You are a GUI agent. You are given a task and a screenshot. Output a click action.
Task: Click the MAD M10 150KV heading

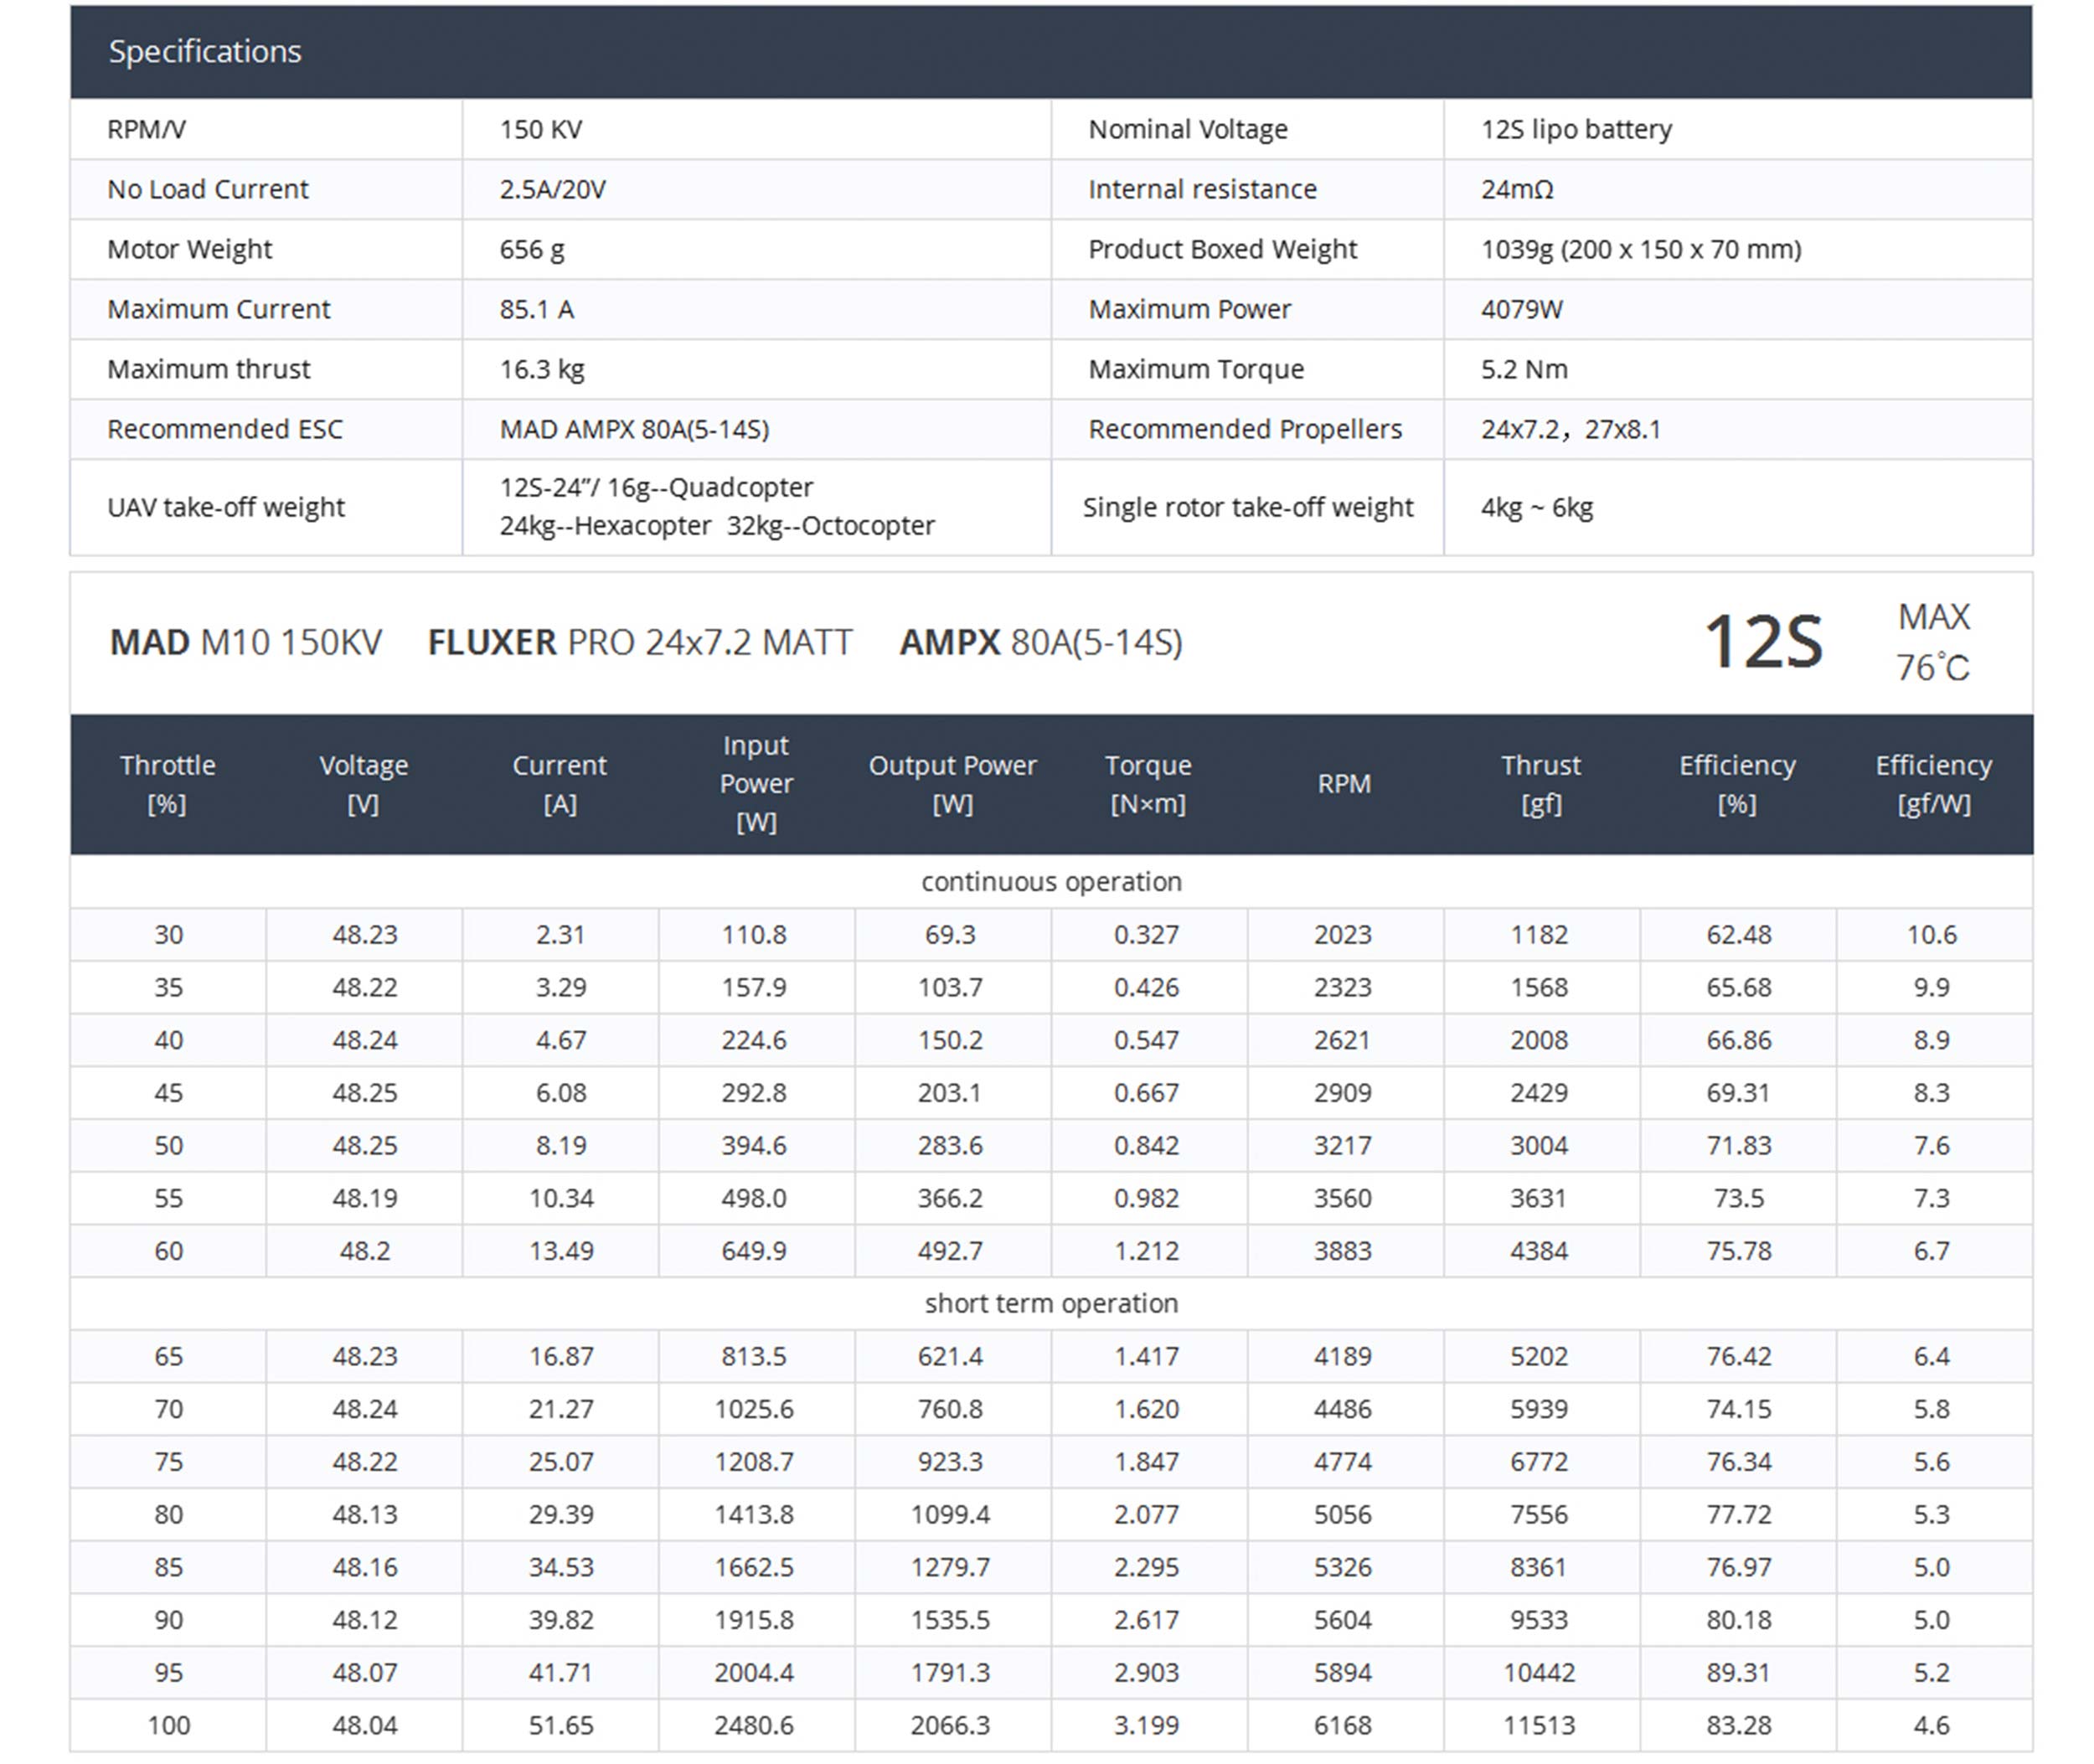pos(246,642)
